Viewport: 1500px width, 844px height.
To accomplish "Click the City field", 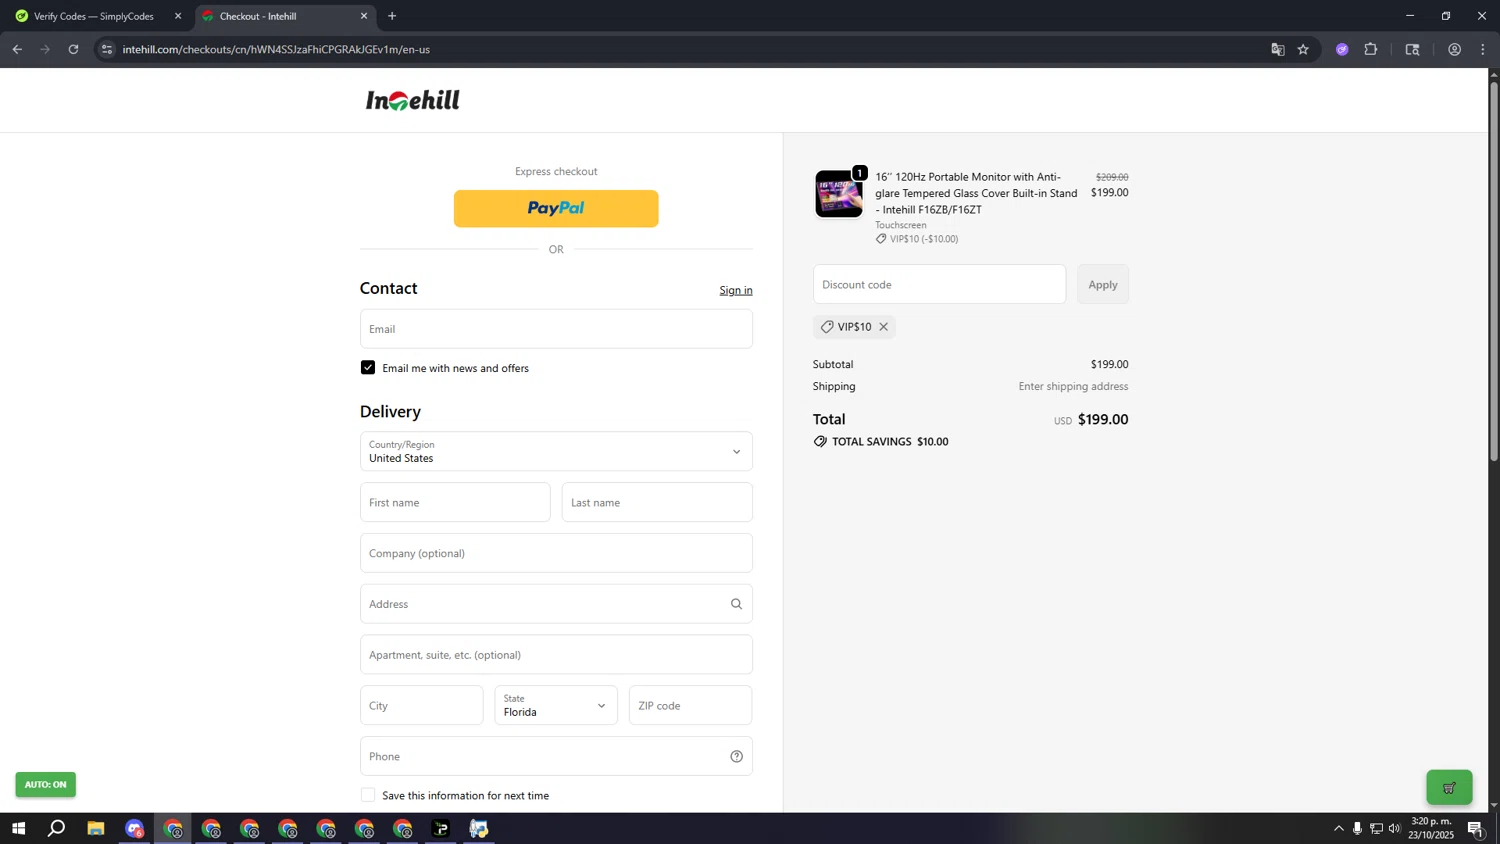I will (x=421, y=705).
